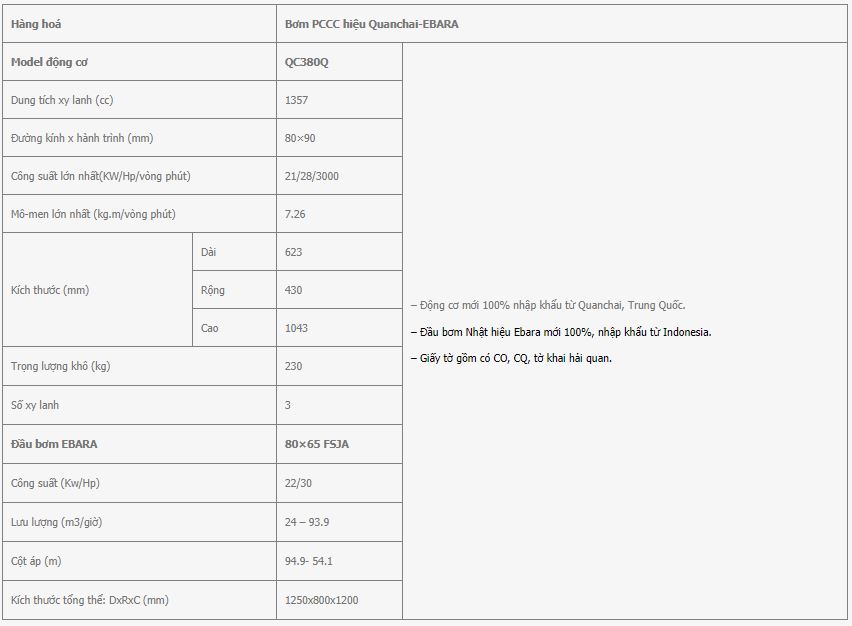The height and width of the screenshot is (626, 852).
Task: Click the 'Kích thước (mm)' label cell
Action: tap(50, 290)
